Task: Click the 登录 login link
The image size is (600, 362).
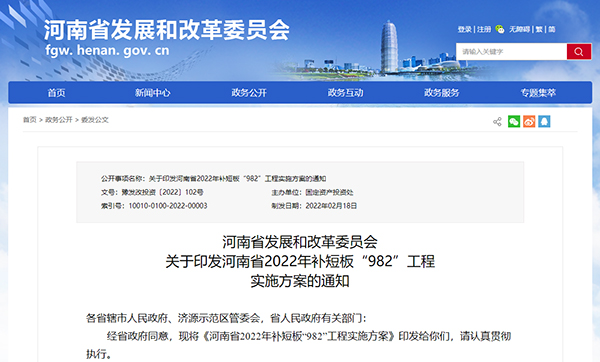Action: (465, 29)
